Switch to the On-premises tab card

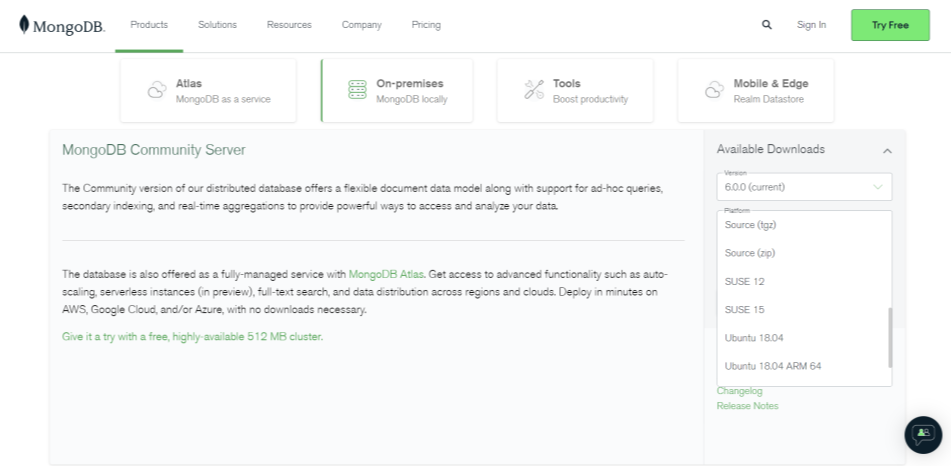(397, 90)
